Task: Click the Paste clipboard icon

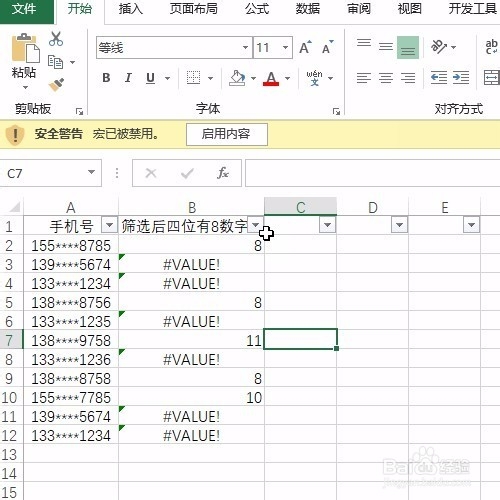Action: [25, 48]
